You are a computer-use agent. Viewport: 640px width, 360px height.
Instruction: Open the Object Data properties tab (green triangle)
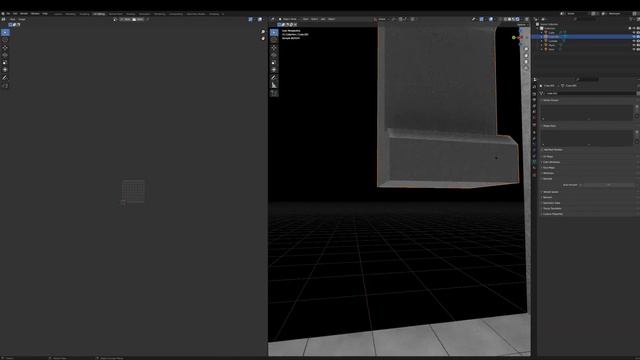point(534,162)
